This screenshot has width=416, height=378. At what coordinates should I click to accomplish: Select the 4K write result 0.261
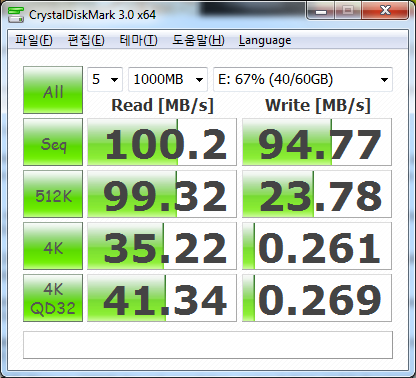317,246
